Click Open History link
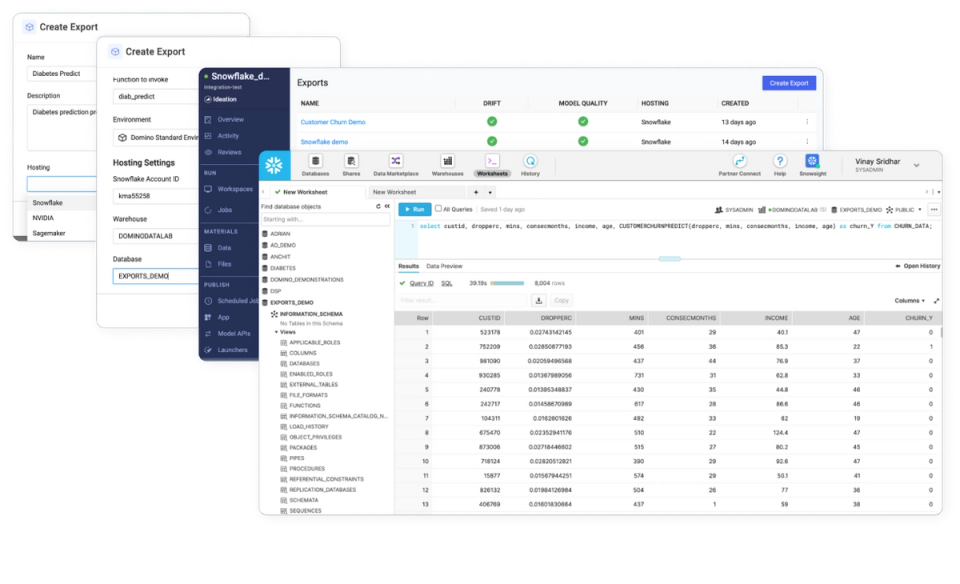 click(917, 266)
